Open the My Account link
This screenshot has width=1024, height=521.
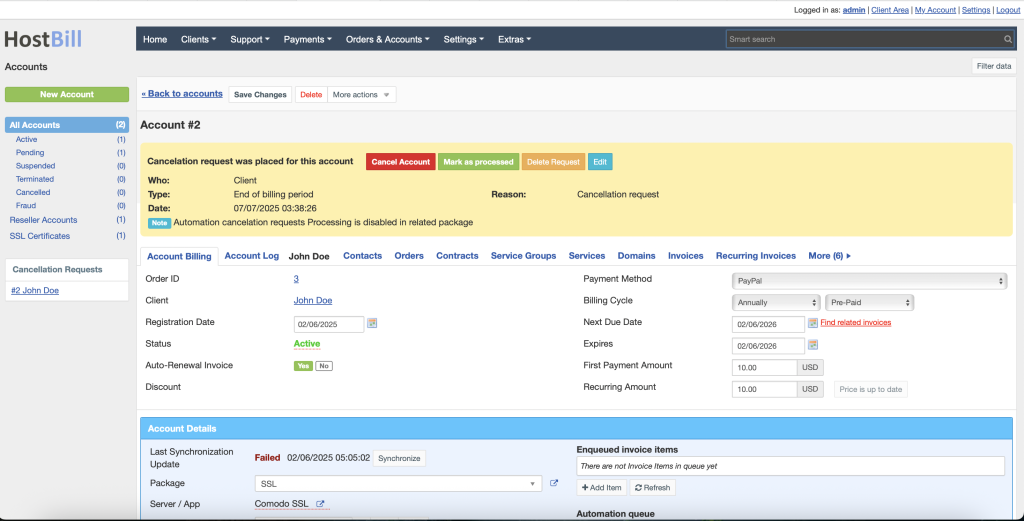pyautogui.click(x=935, y=10)
